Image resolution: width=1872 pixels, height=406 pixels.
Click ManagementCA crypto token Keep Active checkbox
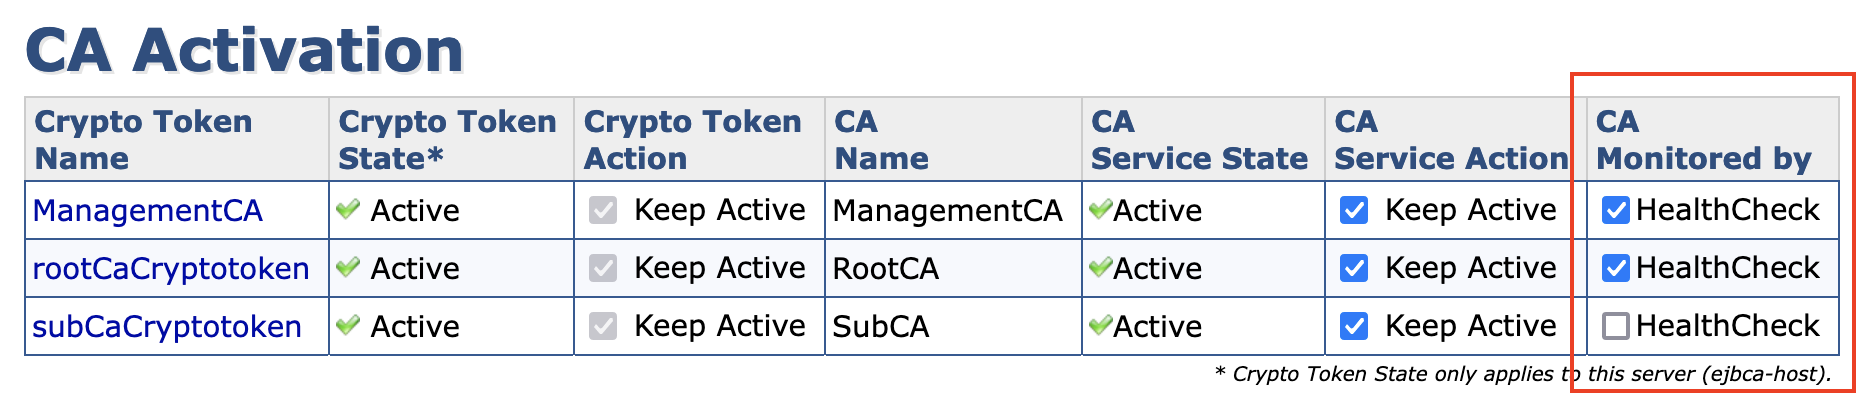(x=603, y=210)
